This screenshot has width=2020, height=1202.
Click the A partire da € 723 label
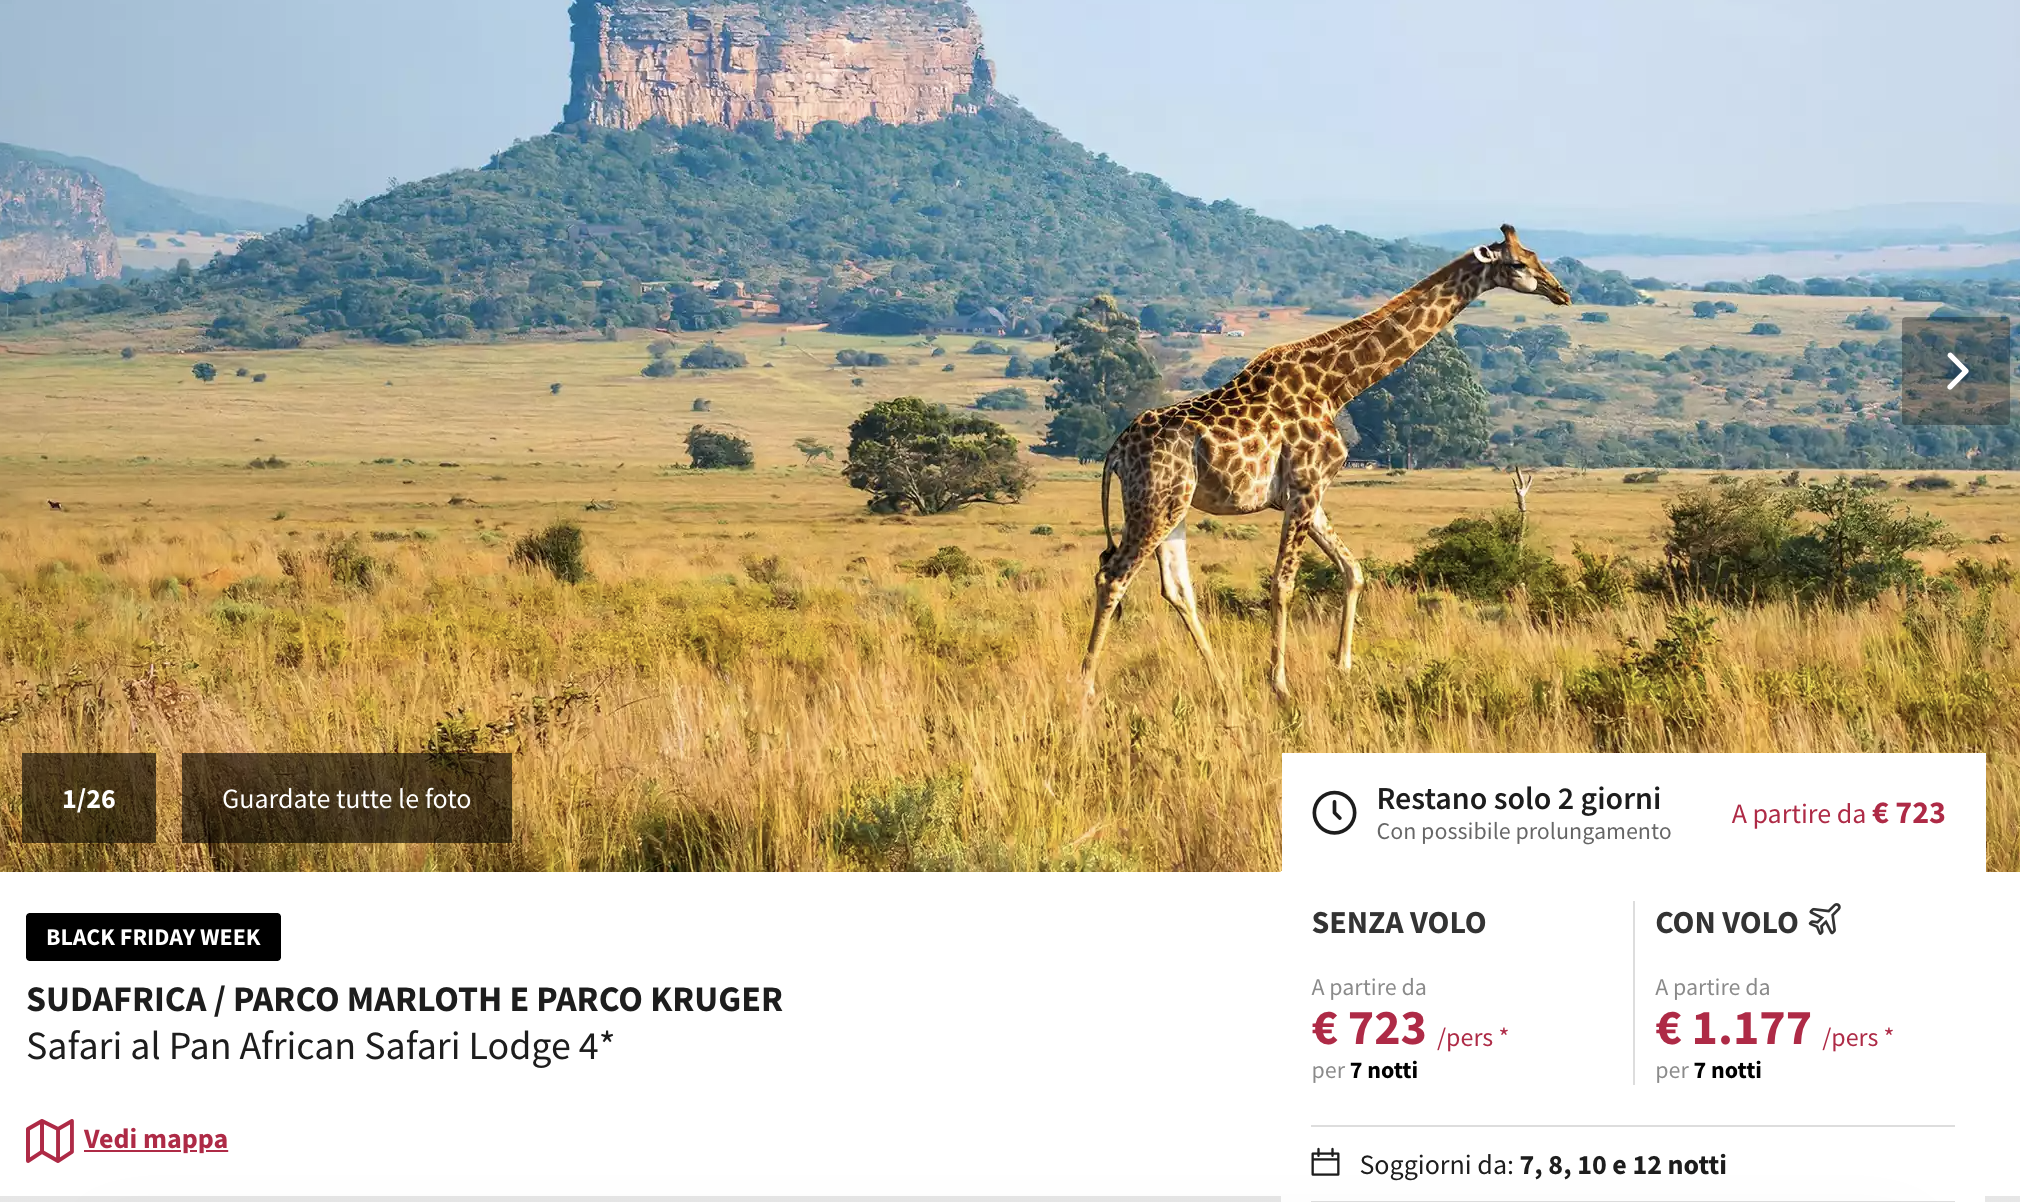(x=1838, y=813)
